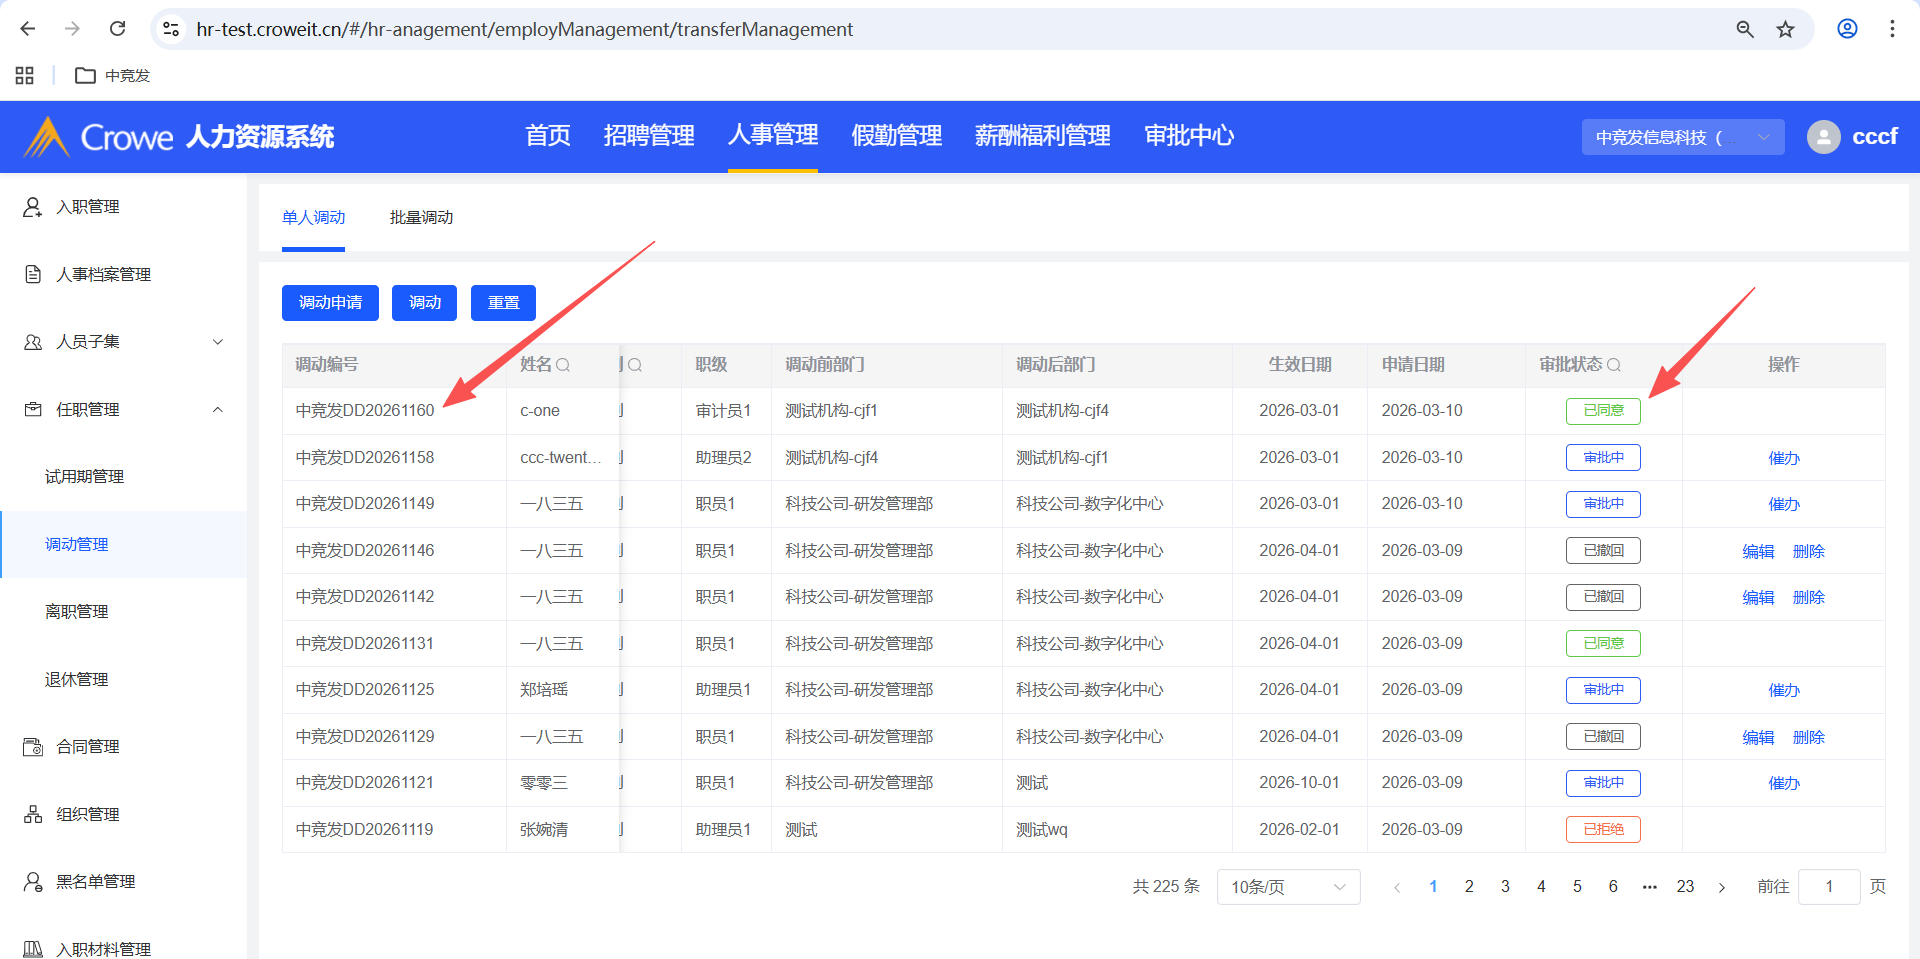Viewport: 1920px width, 959px height.
Task: Click the search icon beside 审批状态 column header
Action: coord(1614,365)
